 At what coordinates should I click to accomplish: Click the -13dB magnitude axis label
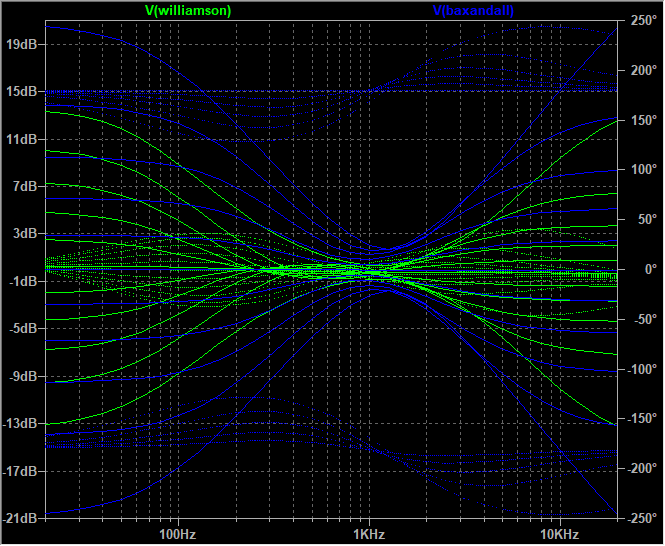point(20,423)
